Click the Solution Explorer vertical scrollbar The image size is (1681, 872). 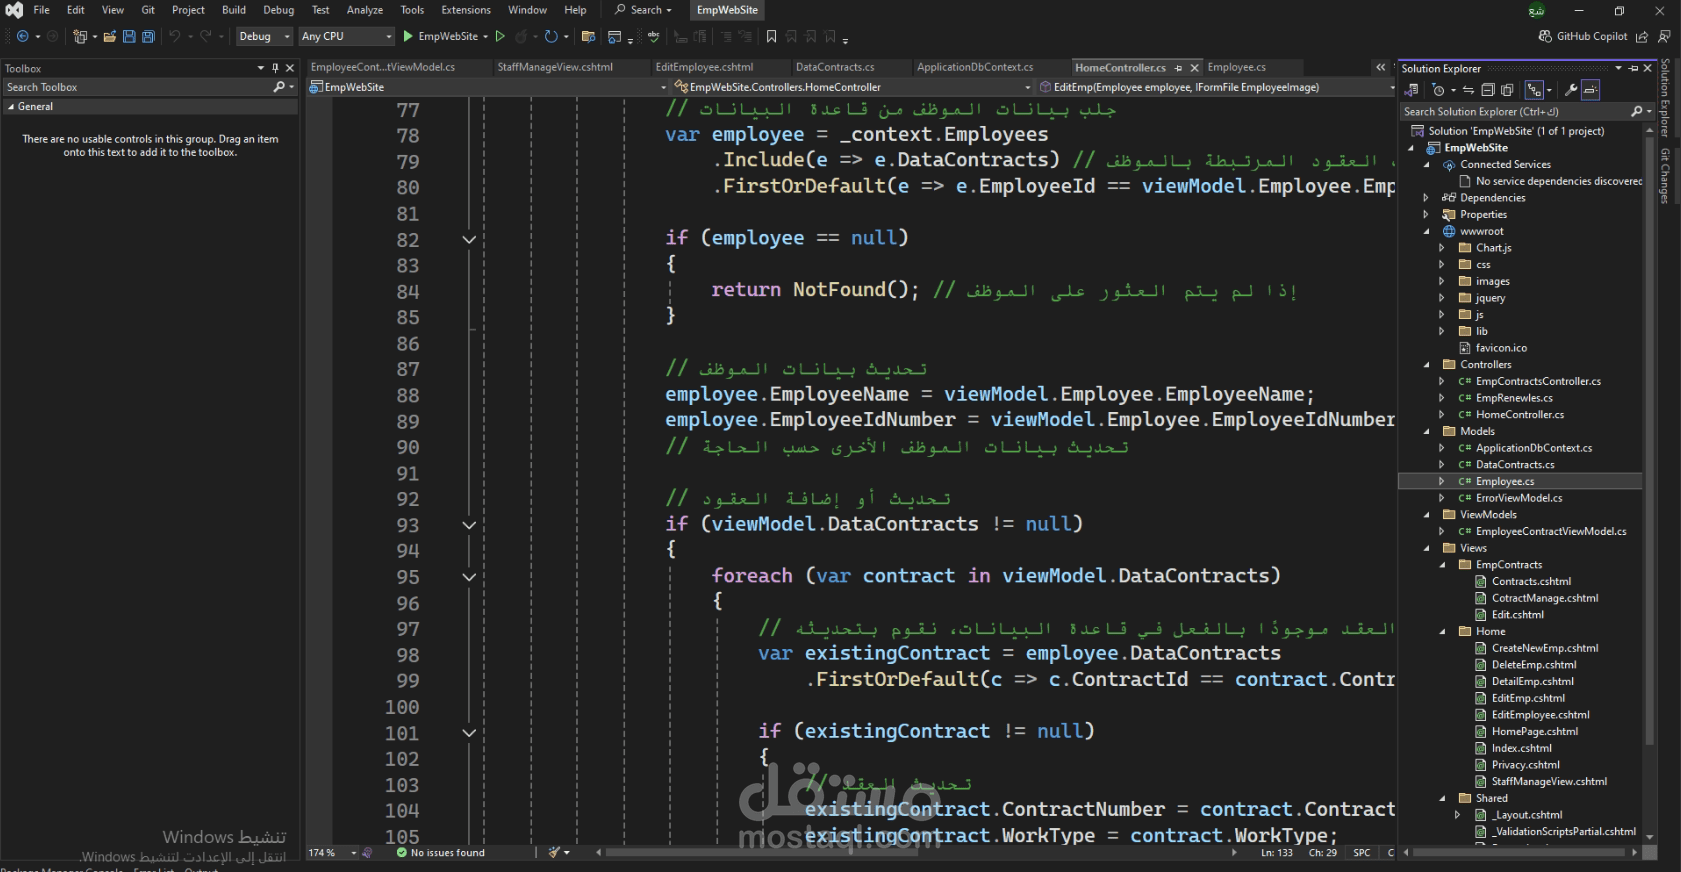(x=1649, y=440)
